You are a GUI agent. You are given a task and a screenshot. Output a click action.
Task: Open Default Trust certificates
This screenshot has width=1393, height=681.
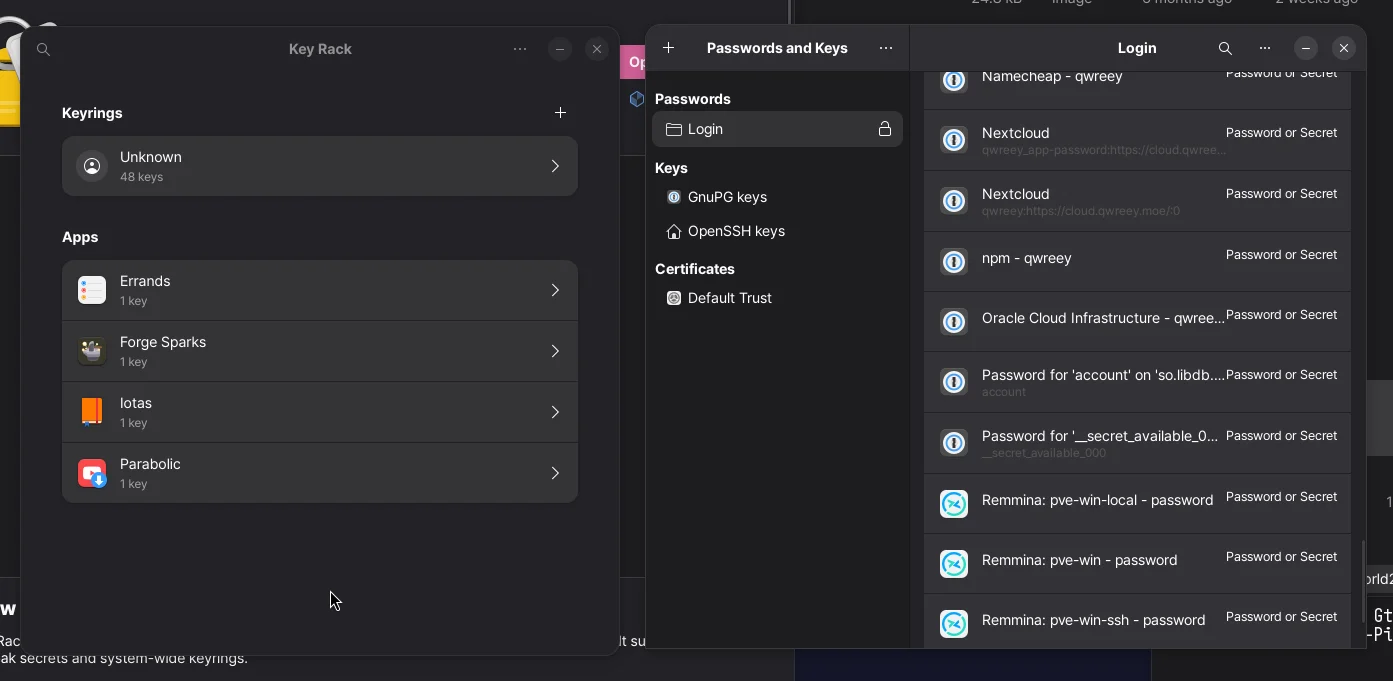click(729, 298)
